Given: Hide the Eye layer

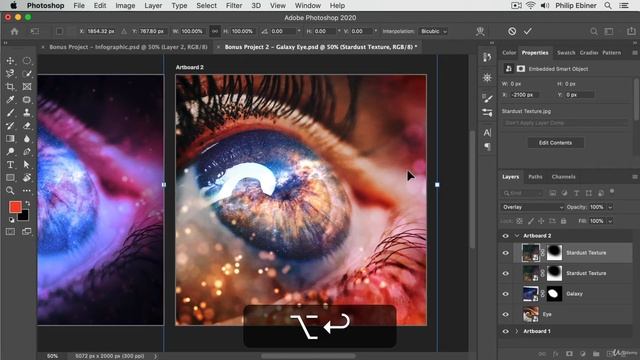Looking at the screenshot, I should click(506, 314).
